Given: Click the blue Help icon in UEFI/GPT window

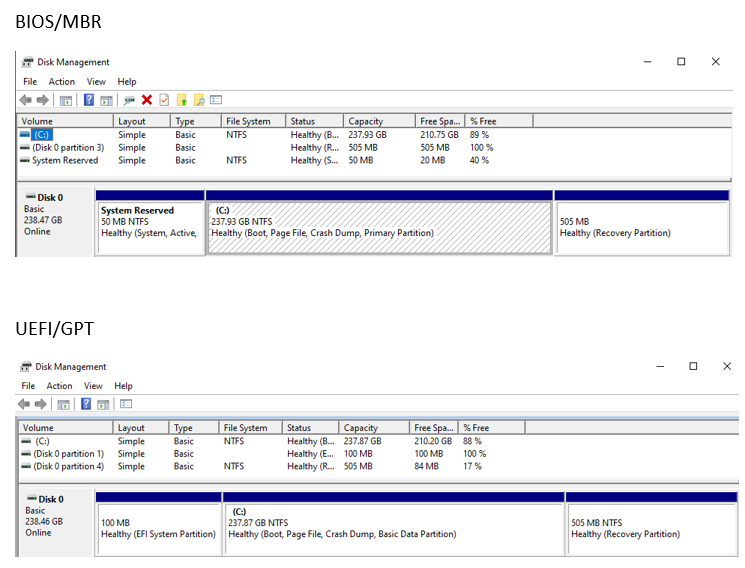Looking at the screenshot, I should pos(87,404).
